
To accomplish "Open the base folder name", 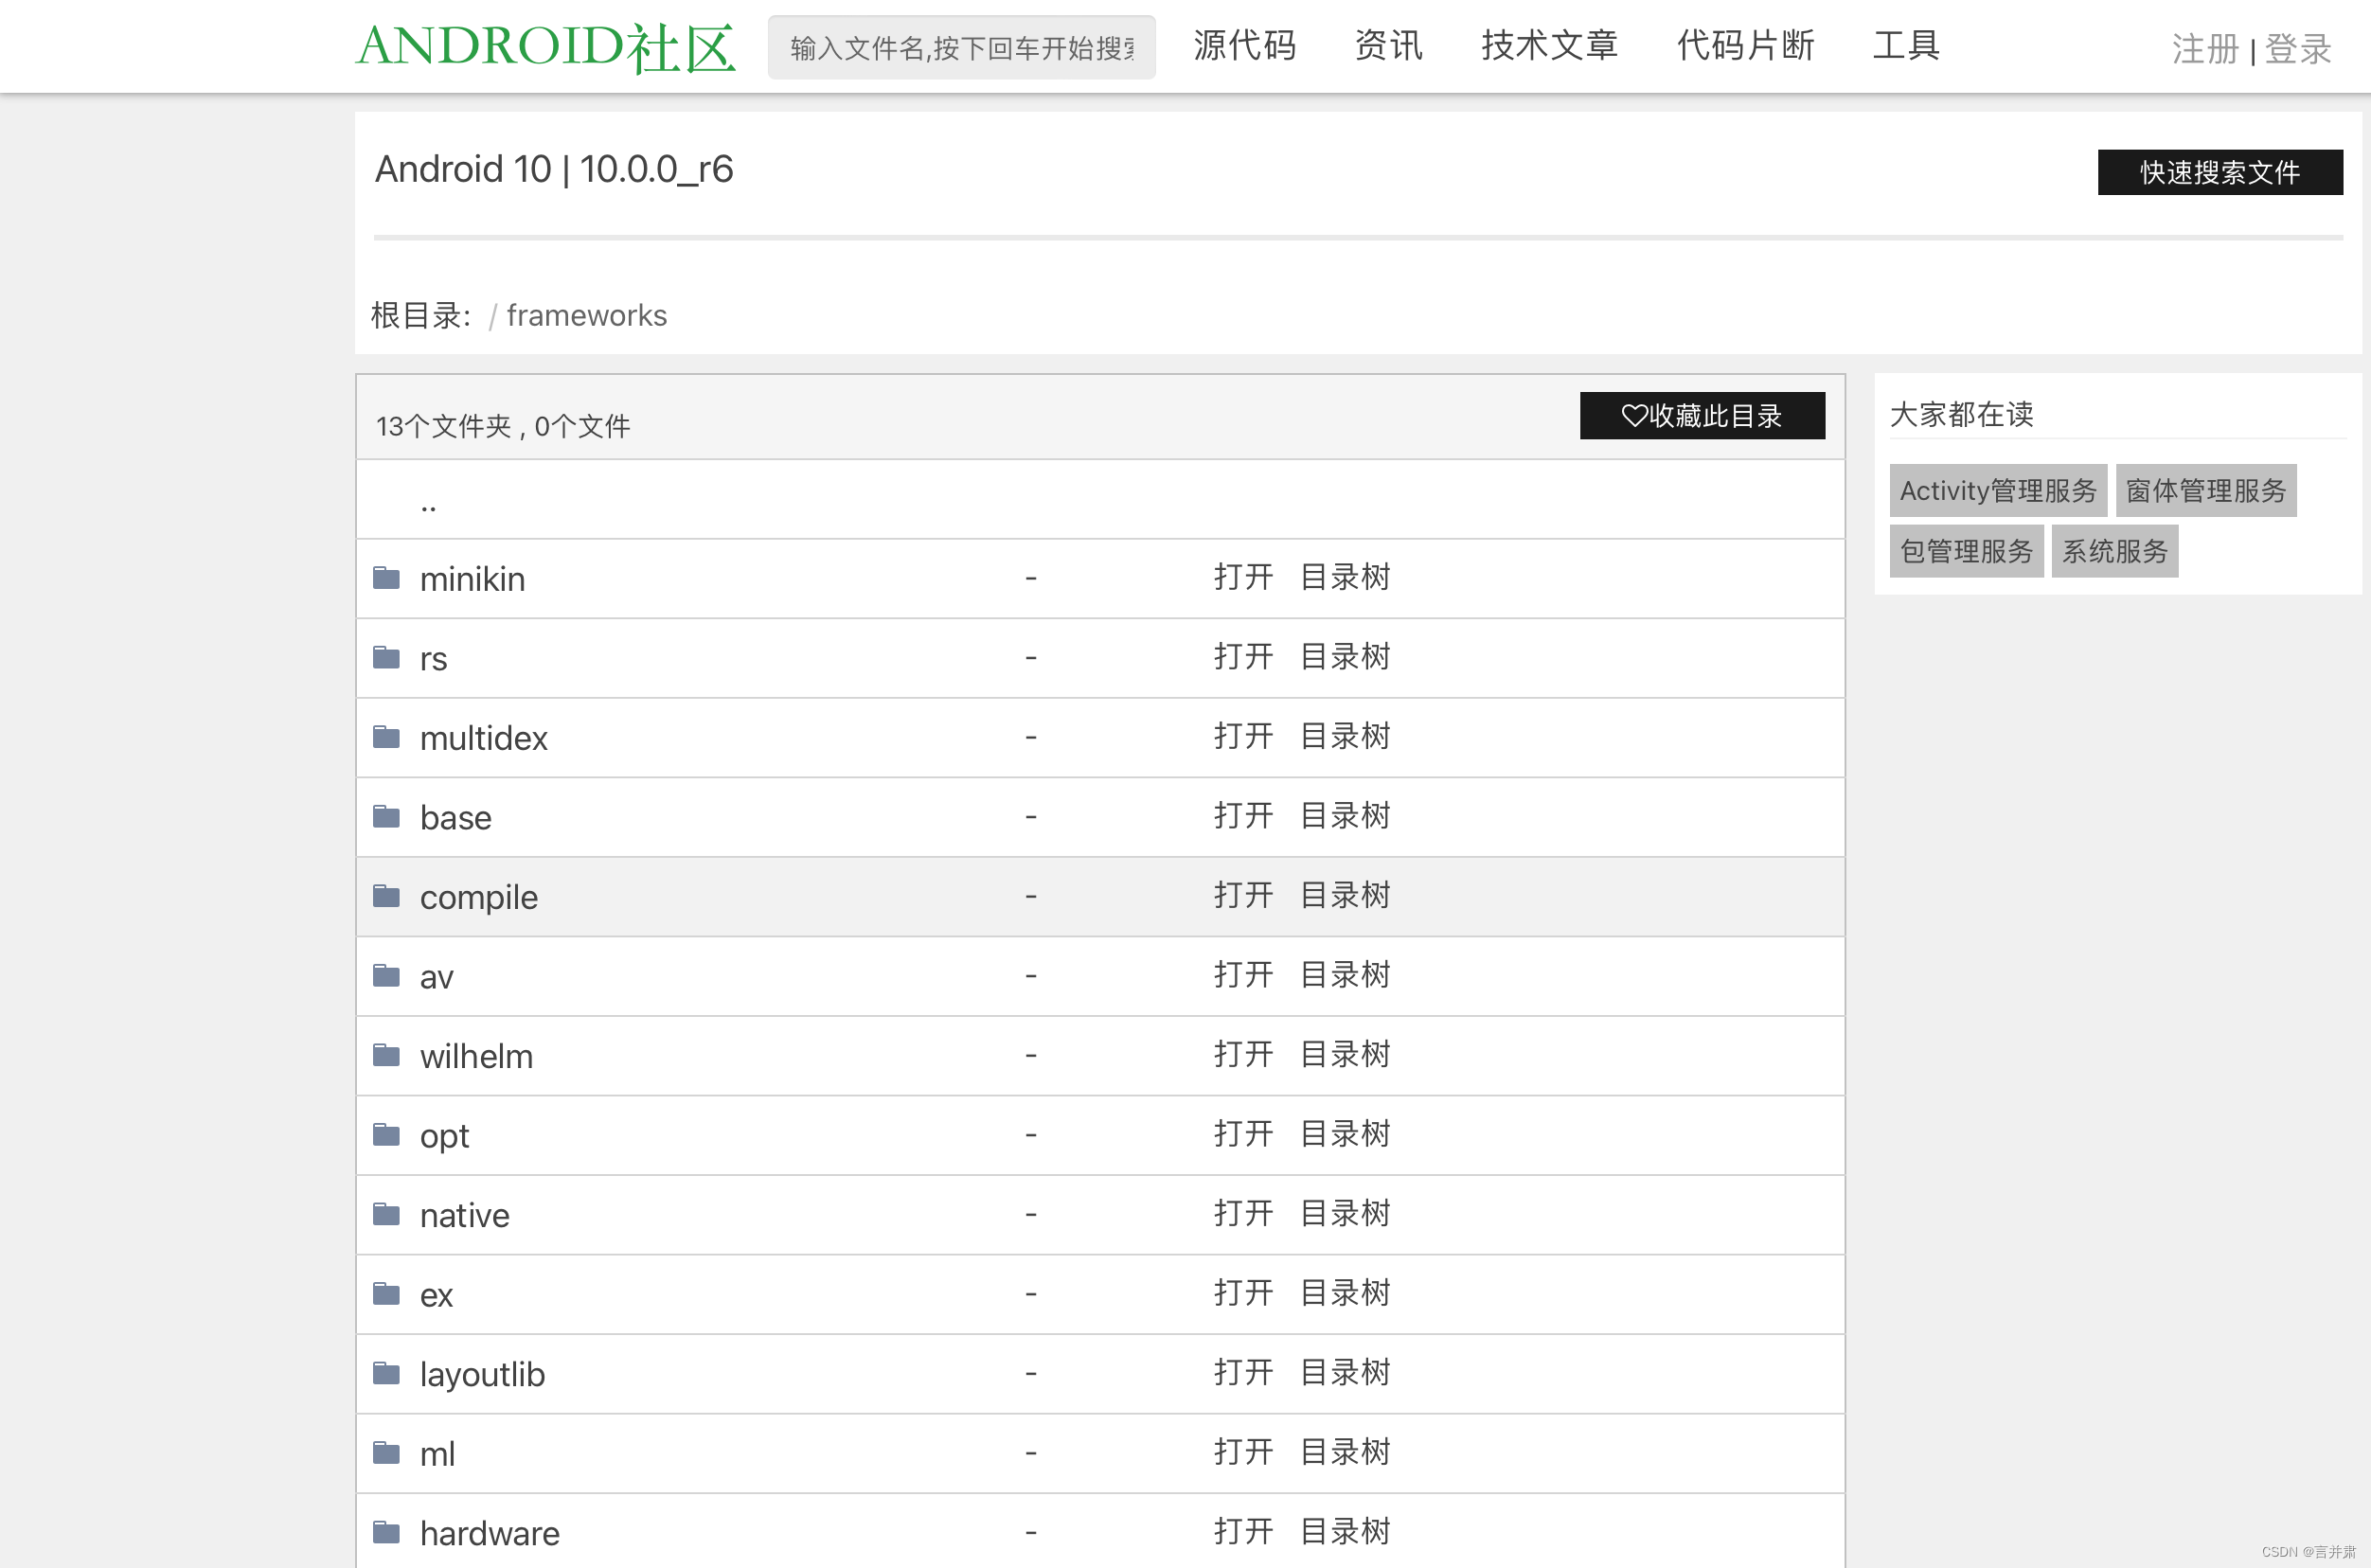I will 455,817.
